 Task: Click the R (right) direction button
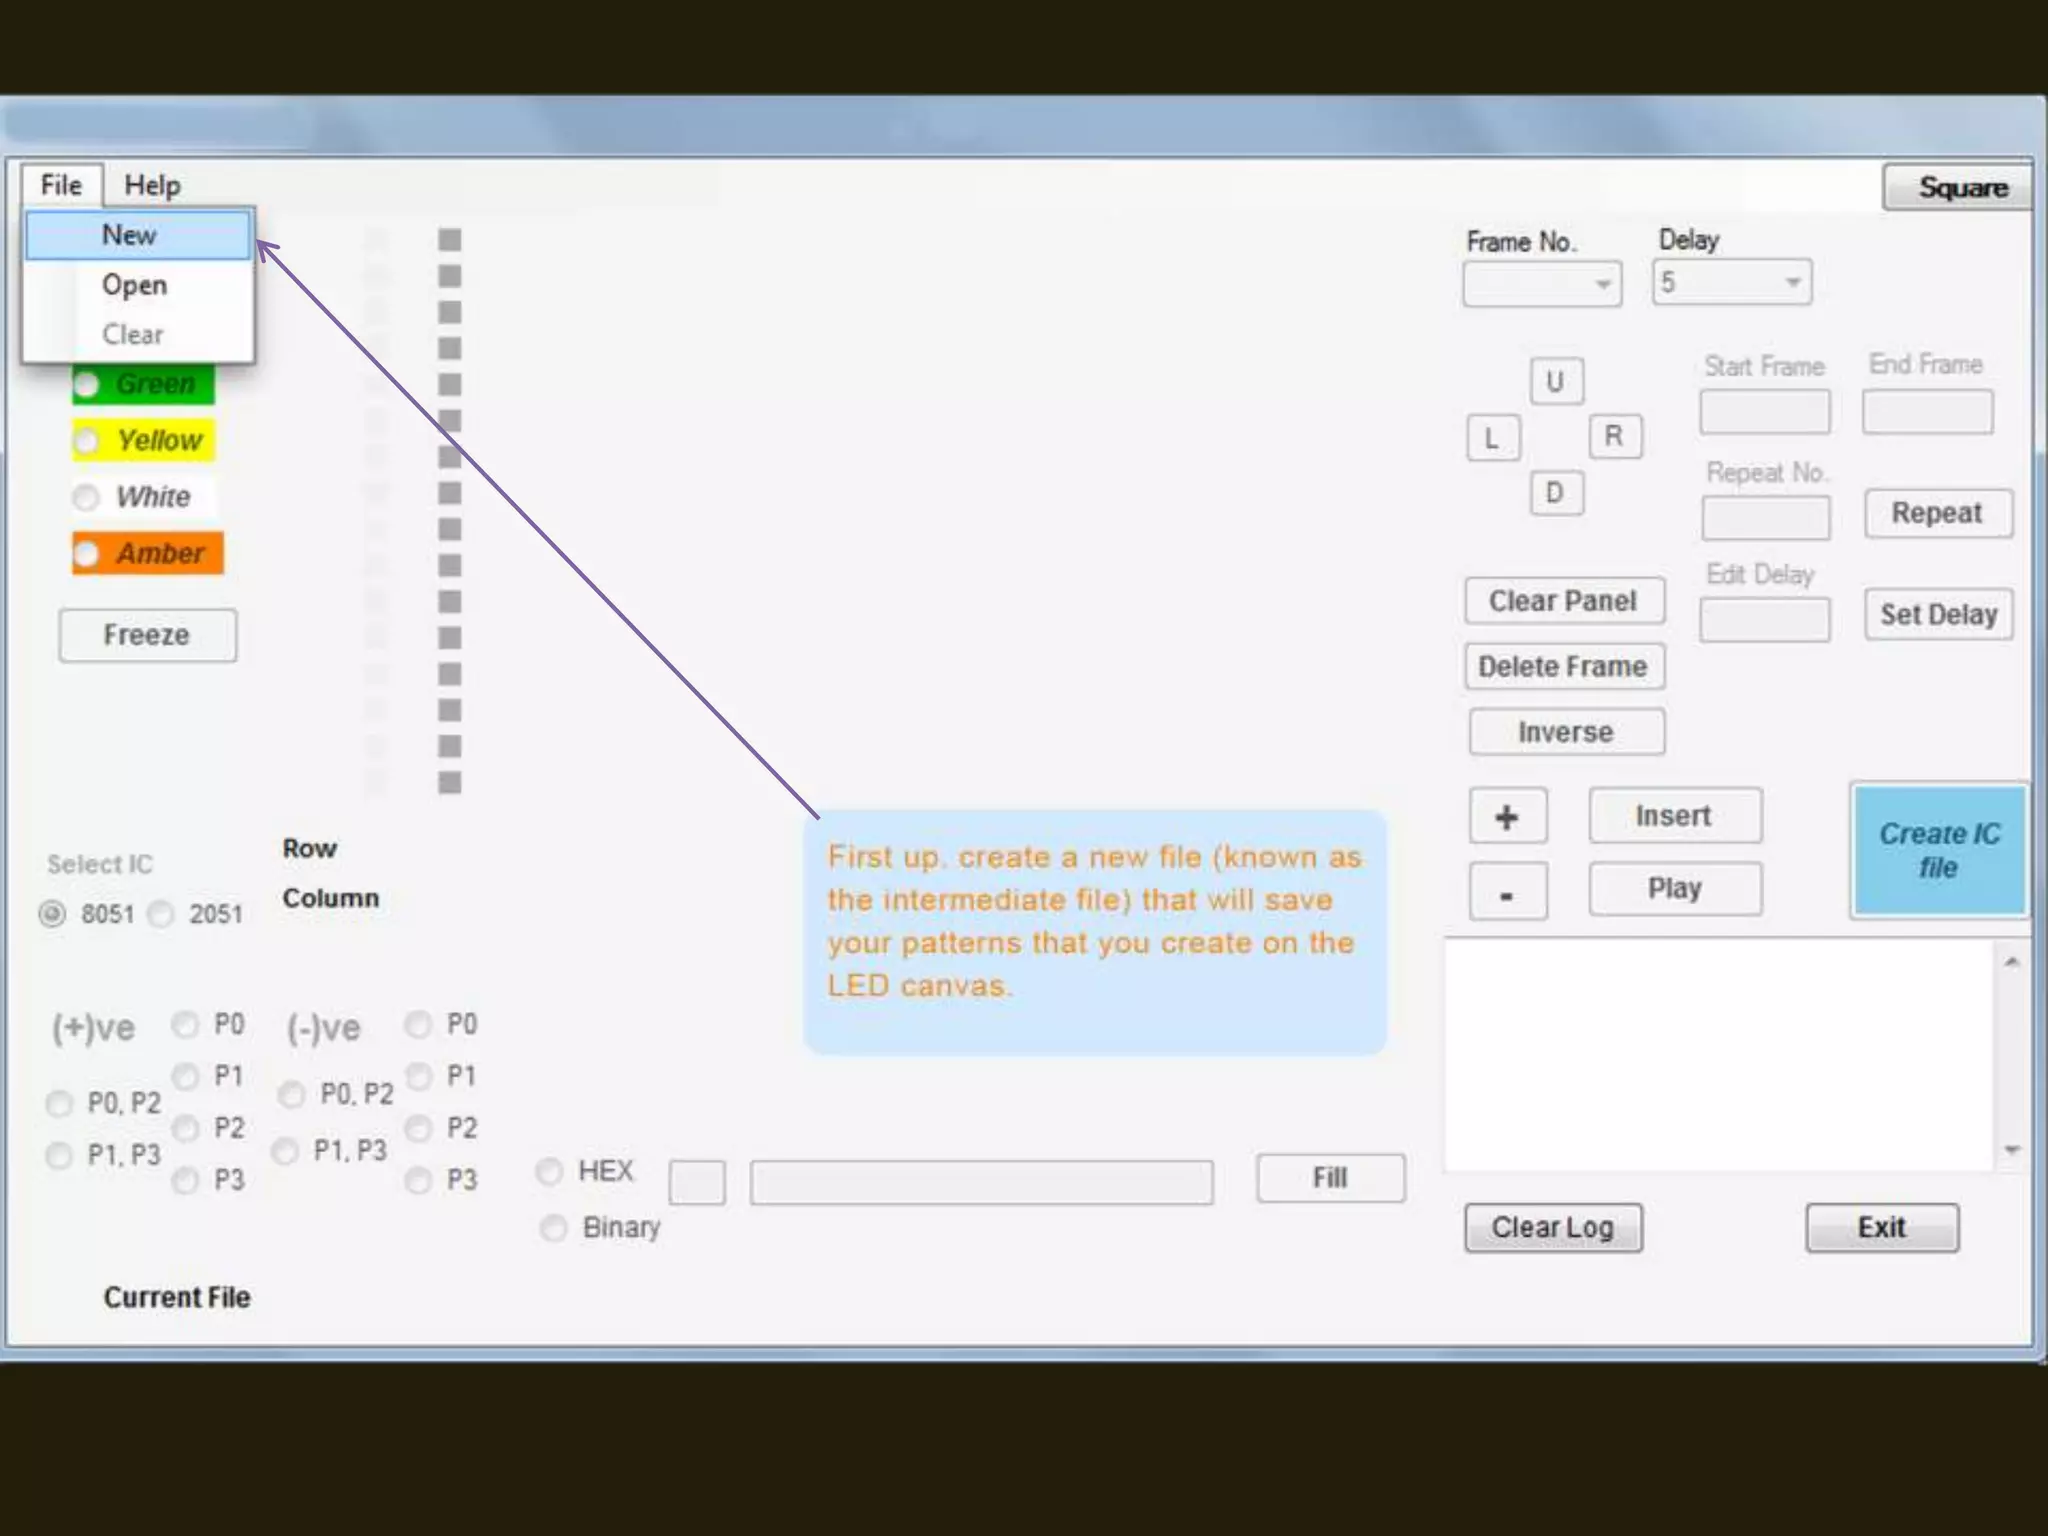[1614, 436]
